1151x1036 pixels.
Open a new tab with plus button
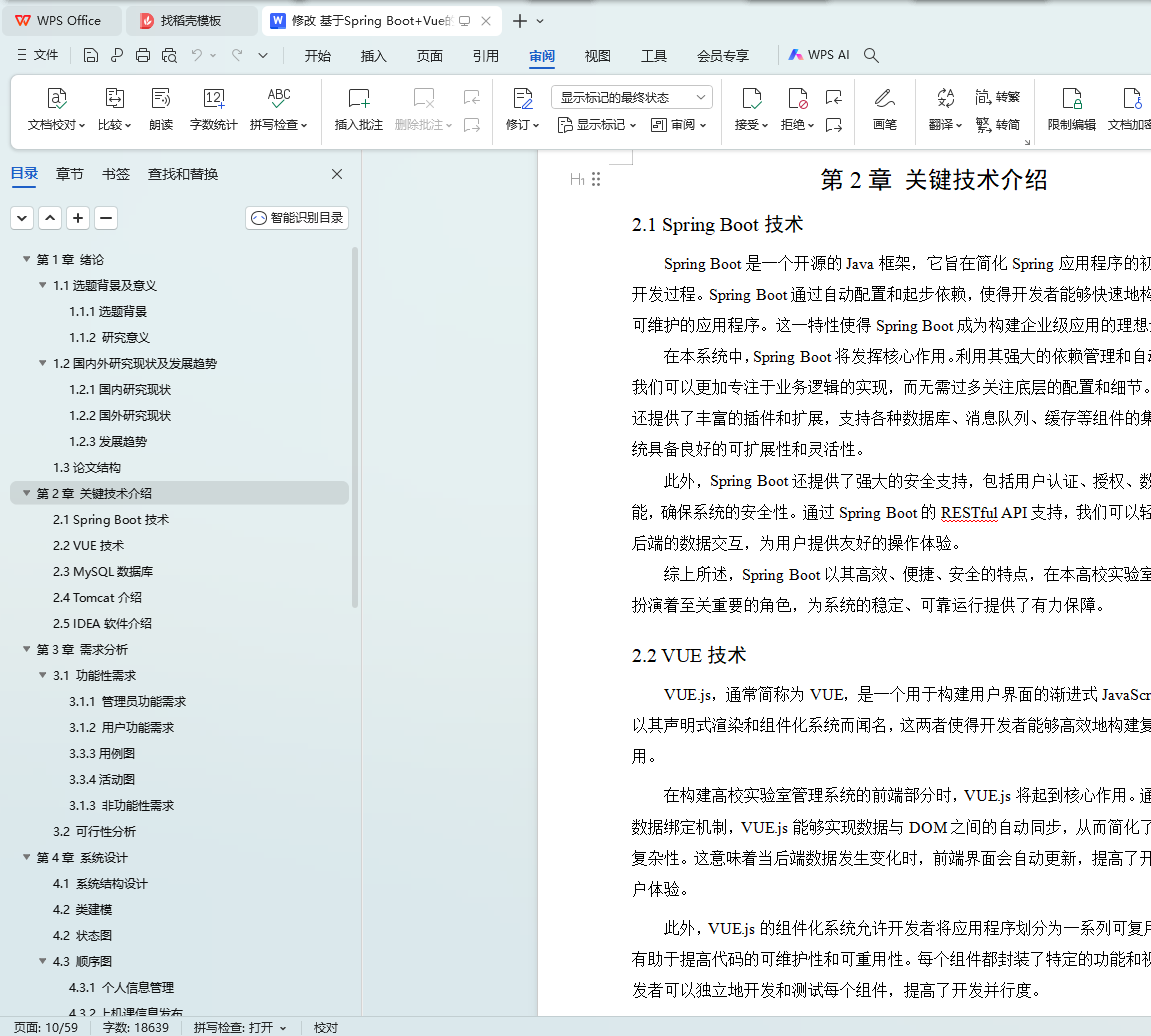tap(520, 21)
